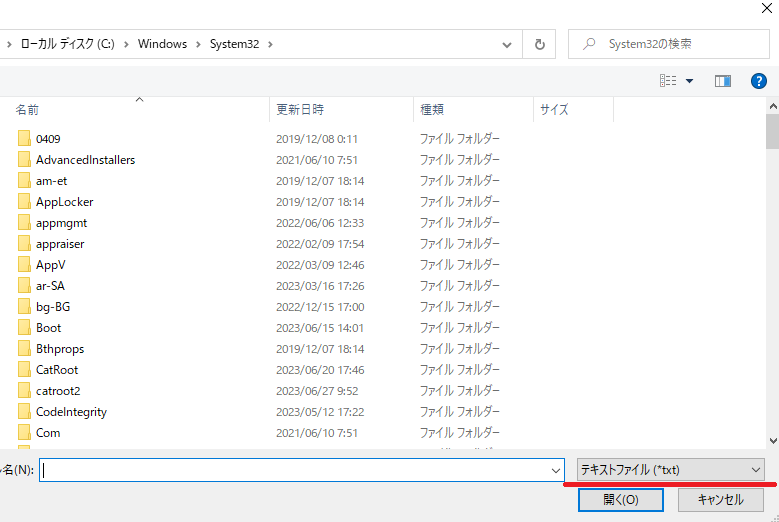The height and width of the screenshot is (522, 779).
Task: Click the キャンセル button
Action: pos(720,500)
